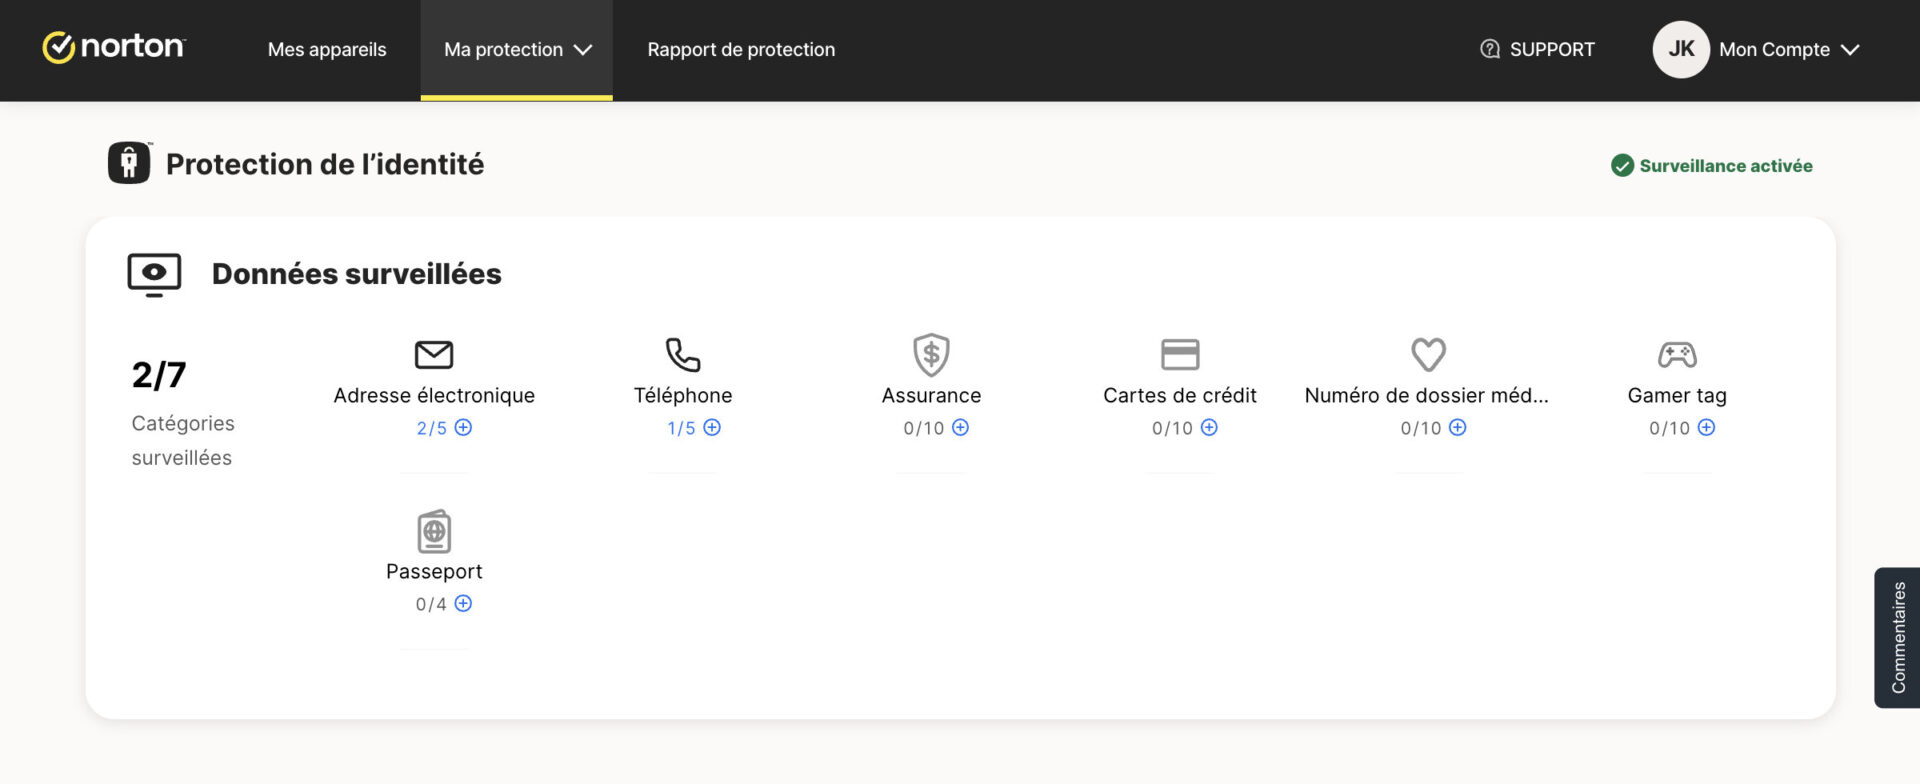Click the Surveillance activée status text
This screenshot has height=784, width=1920.
tap(1726, 166)
